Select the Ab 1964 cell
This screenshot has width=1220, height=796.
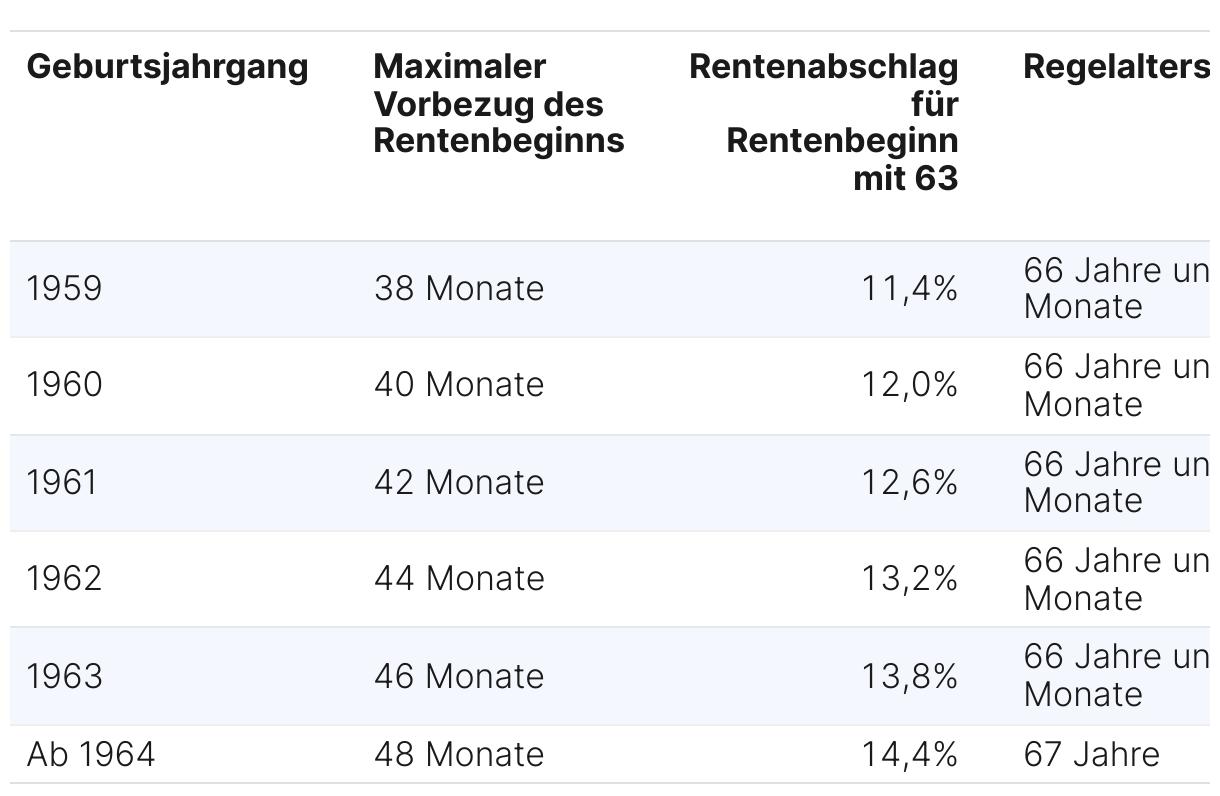pos(91,754)
